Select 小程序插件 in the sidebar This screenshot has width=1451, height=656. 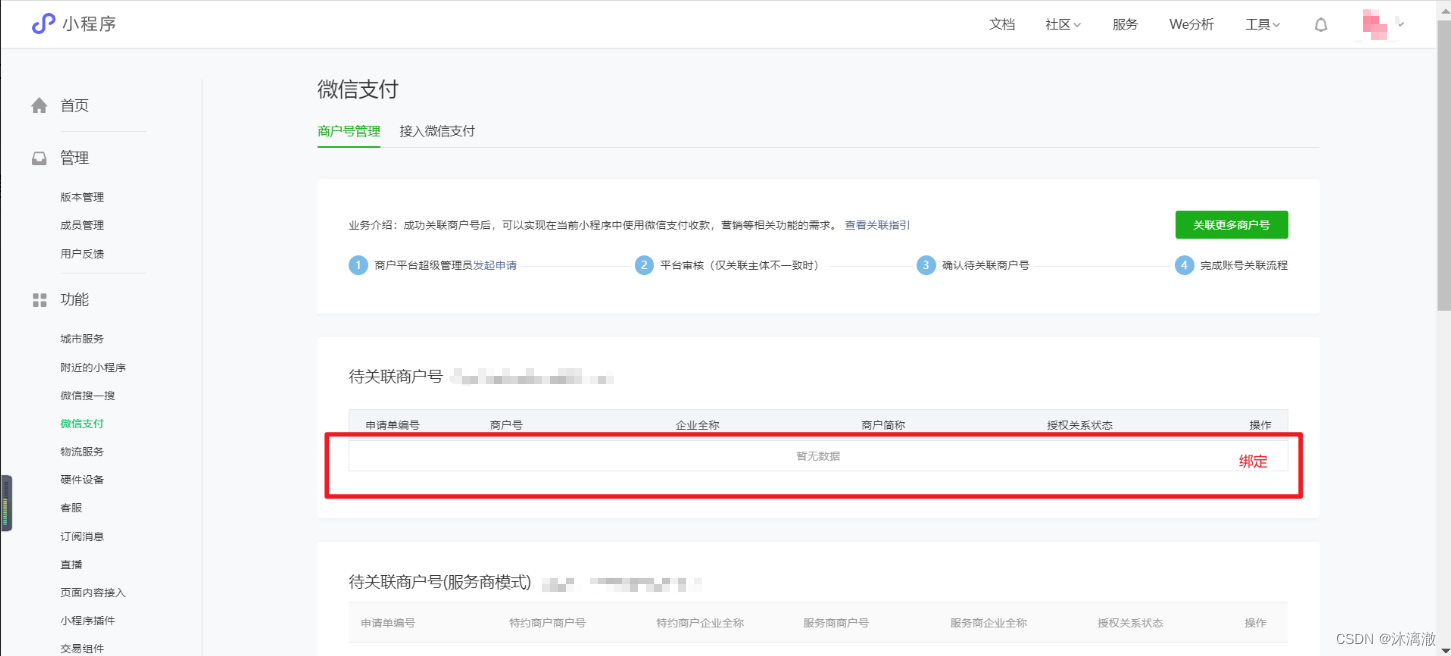point(88,621)
